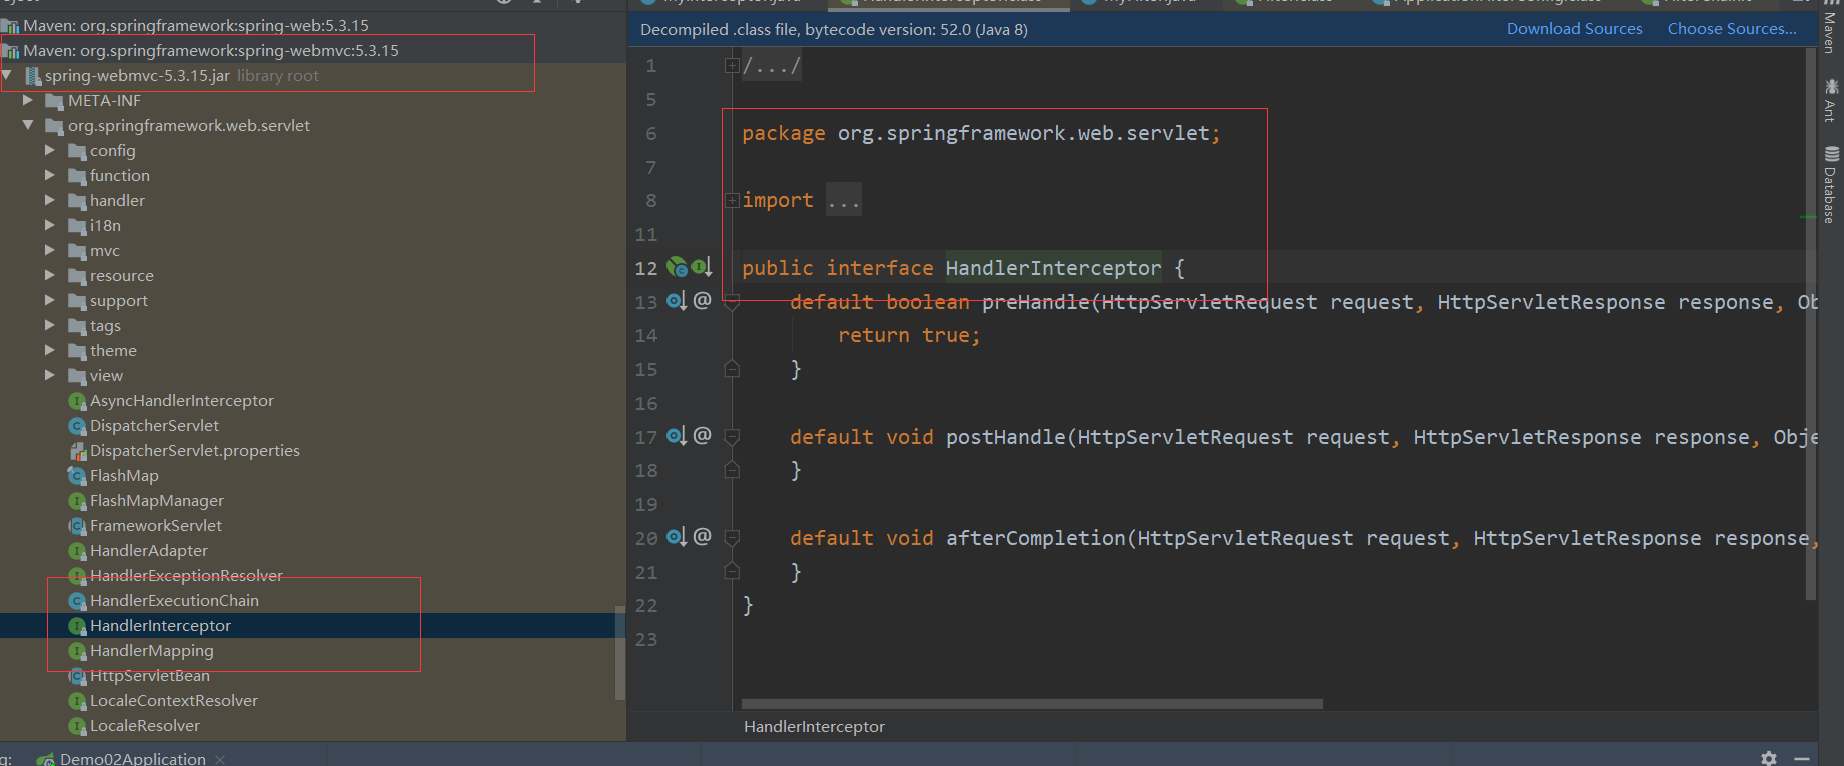The image size is (1844, 766).
Task: Click the implemented-method gutter icon on line 17
Action: coord(677,435)
